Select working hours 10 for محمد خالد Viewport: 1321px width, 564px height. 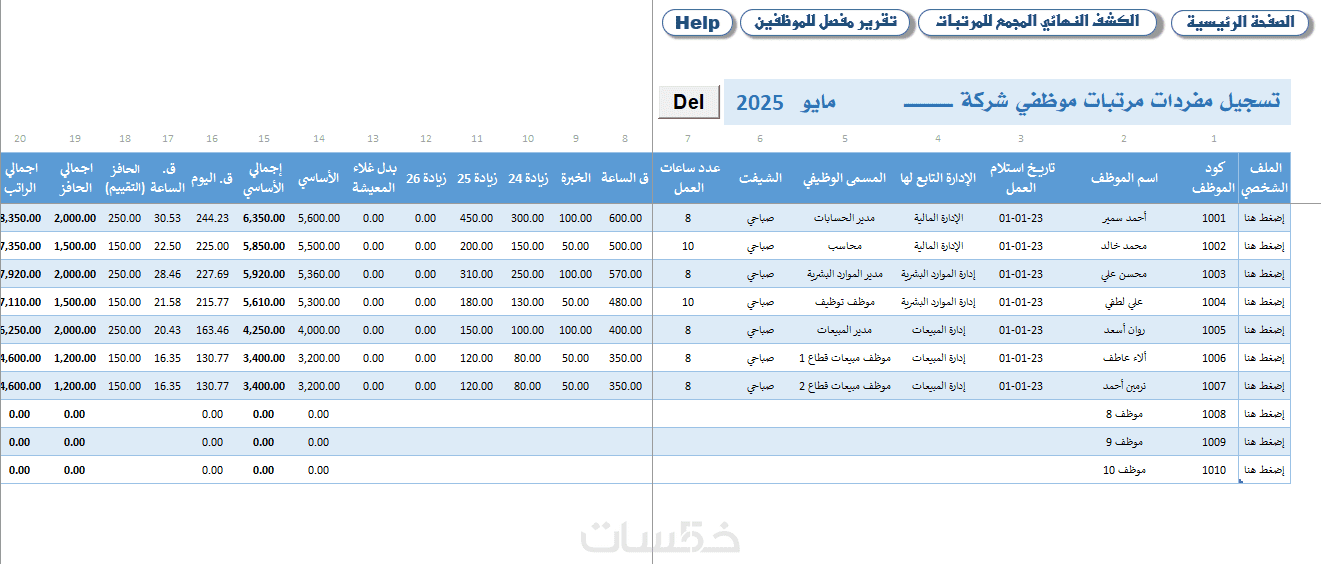point(688,246)
